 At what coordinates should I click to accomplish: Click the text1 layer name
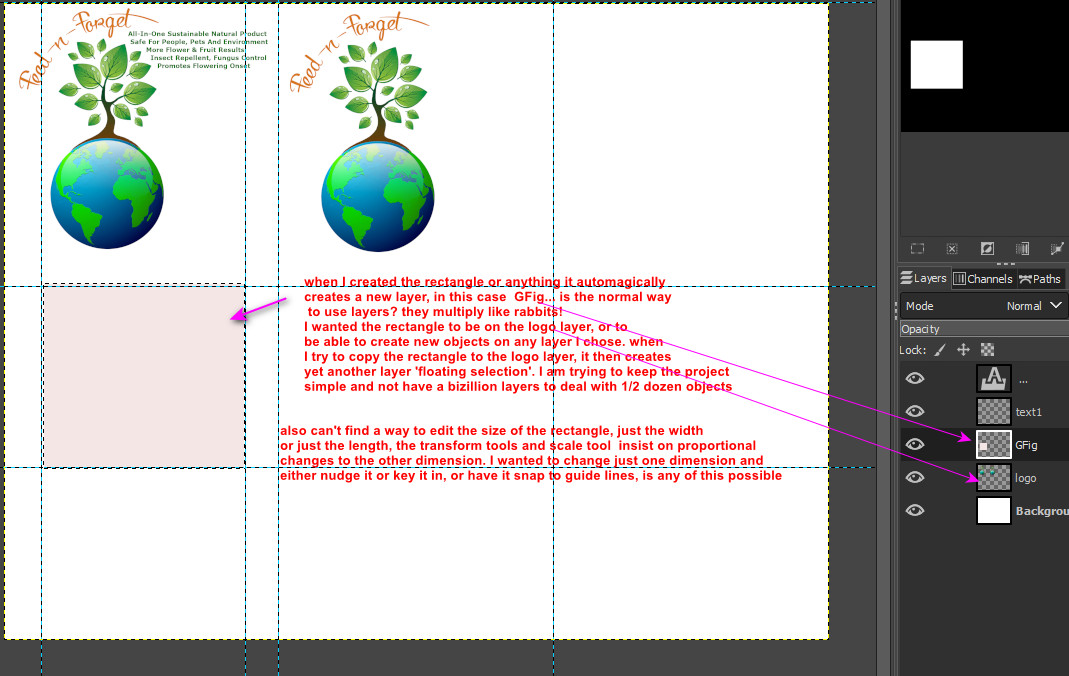1028,412
